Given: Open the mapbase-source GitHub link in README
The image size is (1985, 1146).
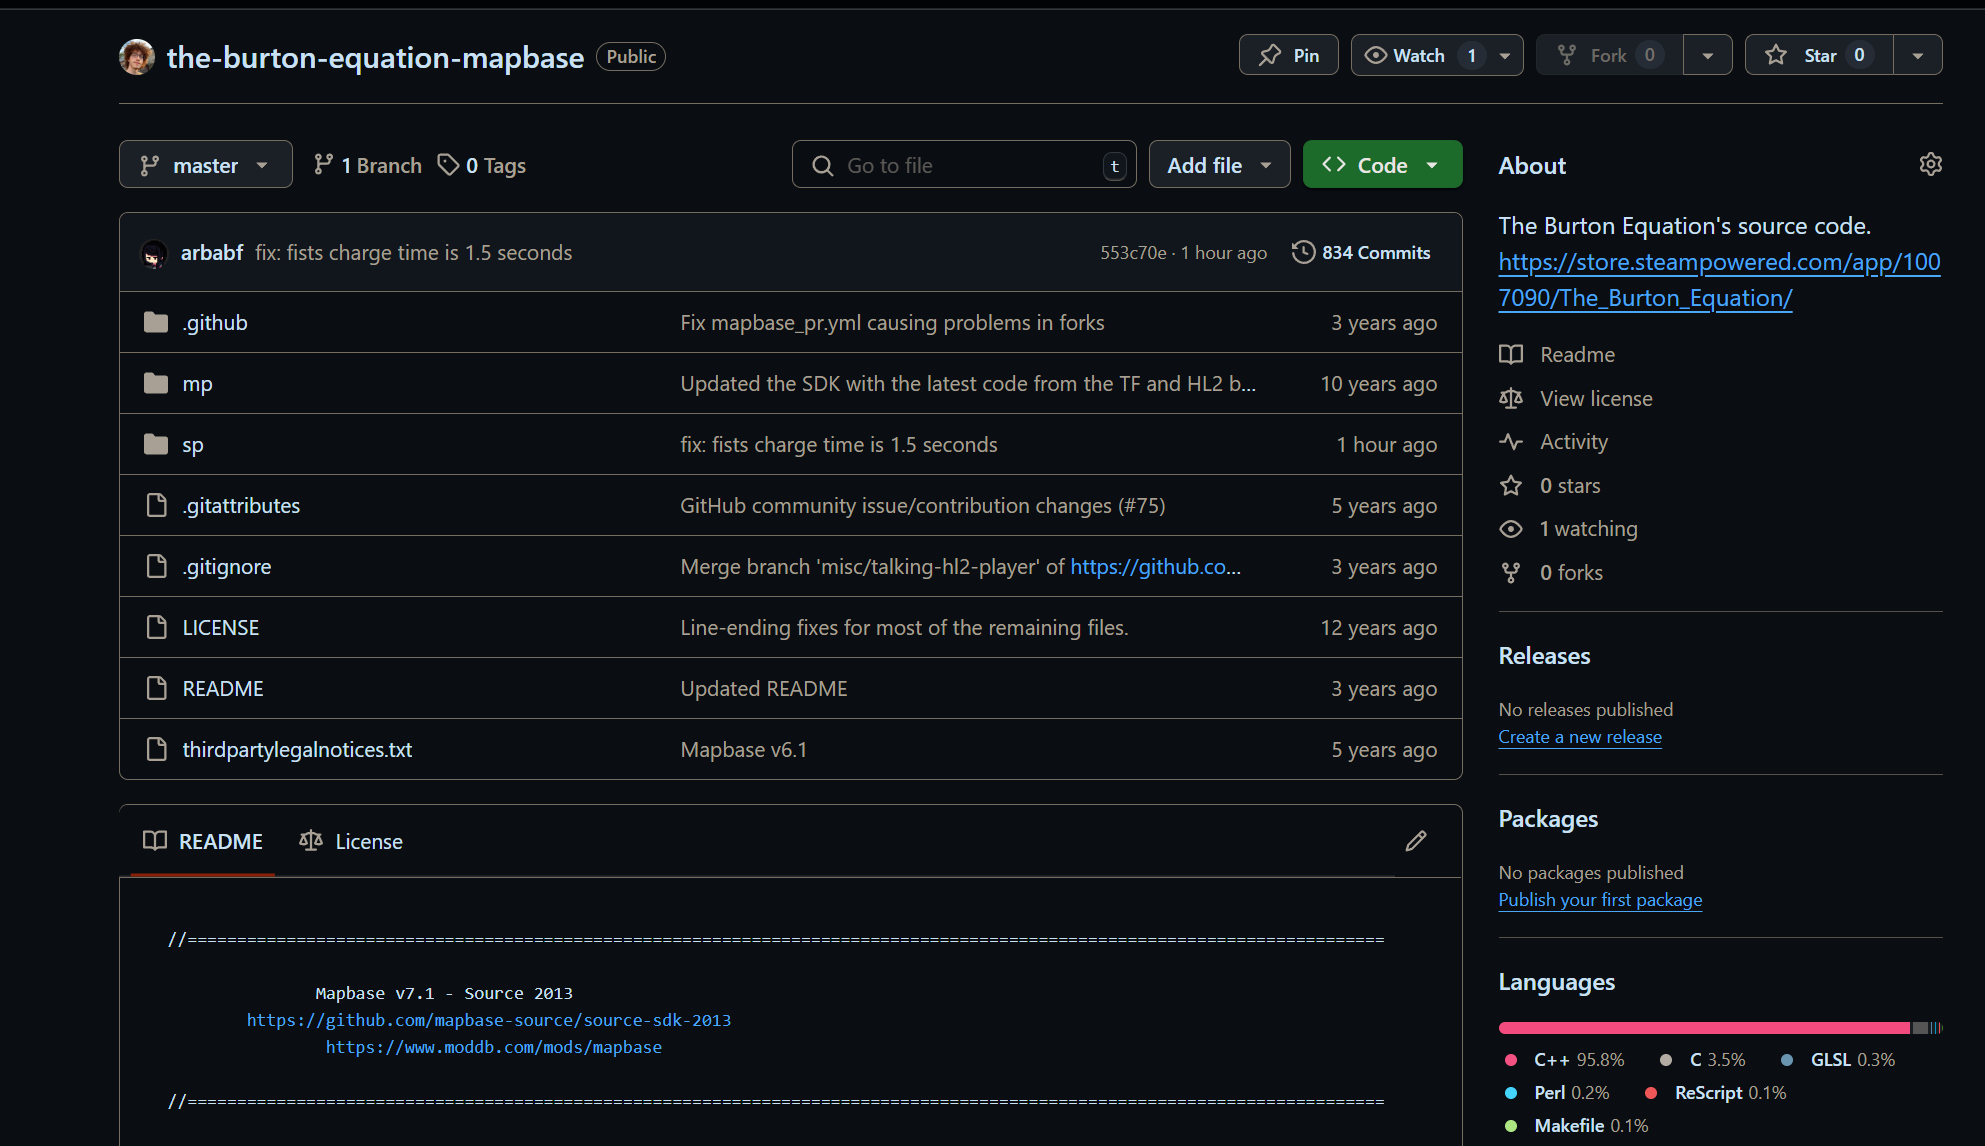Looking at the screenshot, I should coord(489,1020).
